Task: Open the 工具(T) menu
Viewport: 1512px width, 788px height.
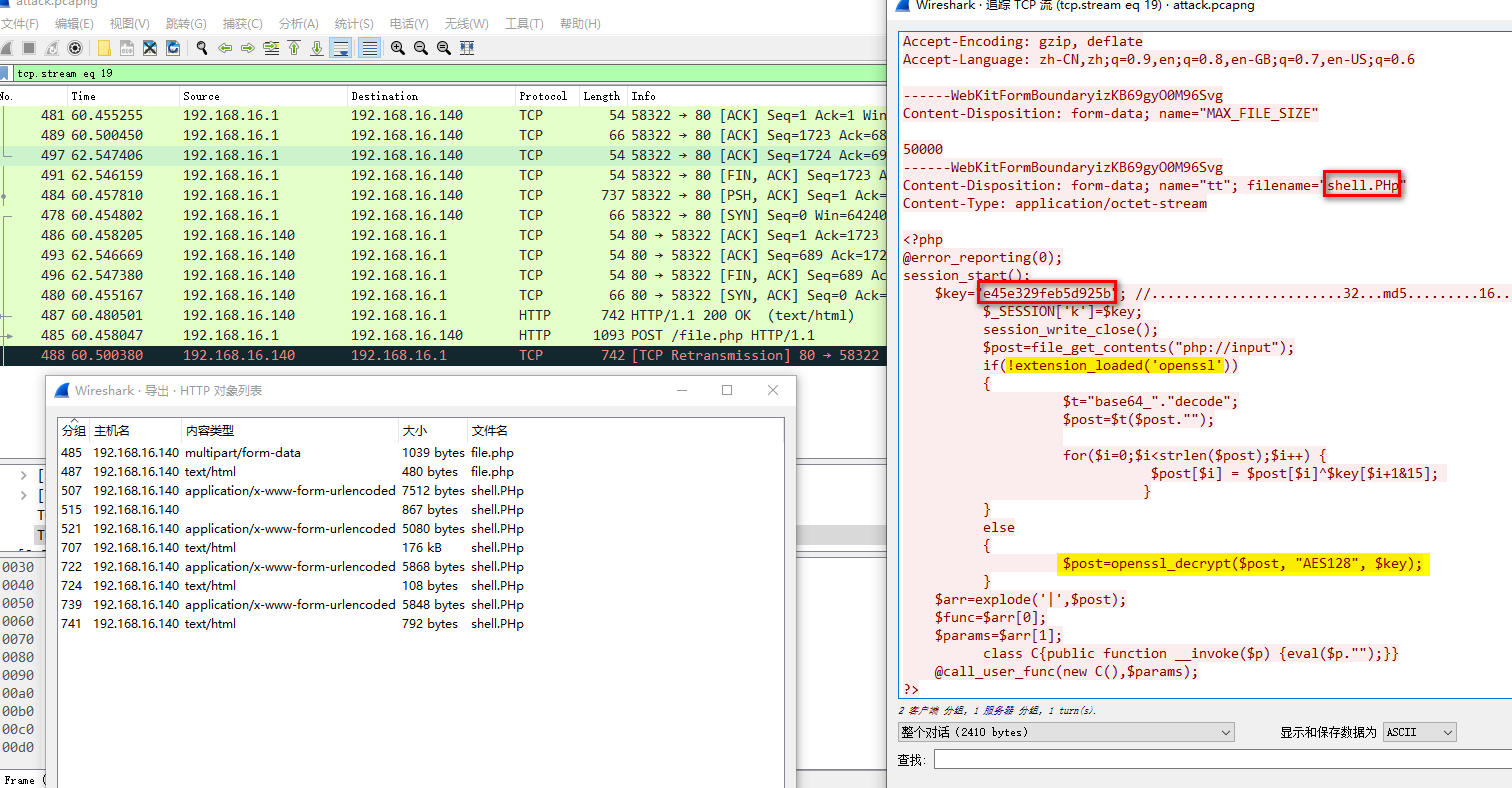Action: 524,23
